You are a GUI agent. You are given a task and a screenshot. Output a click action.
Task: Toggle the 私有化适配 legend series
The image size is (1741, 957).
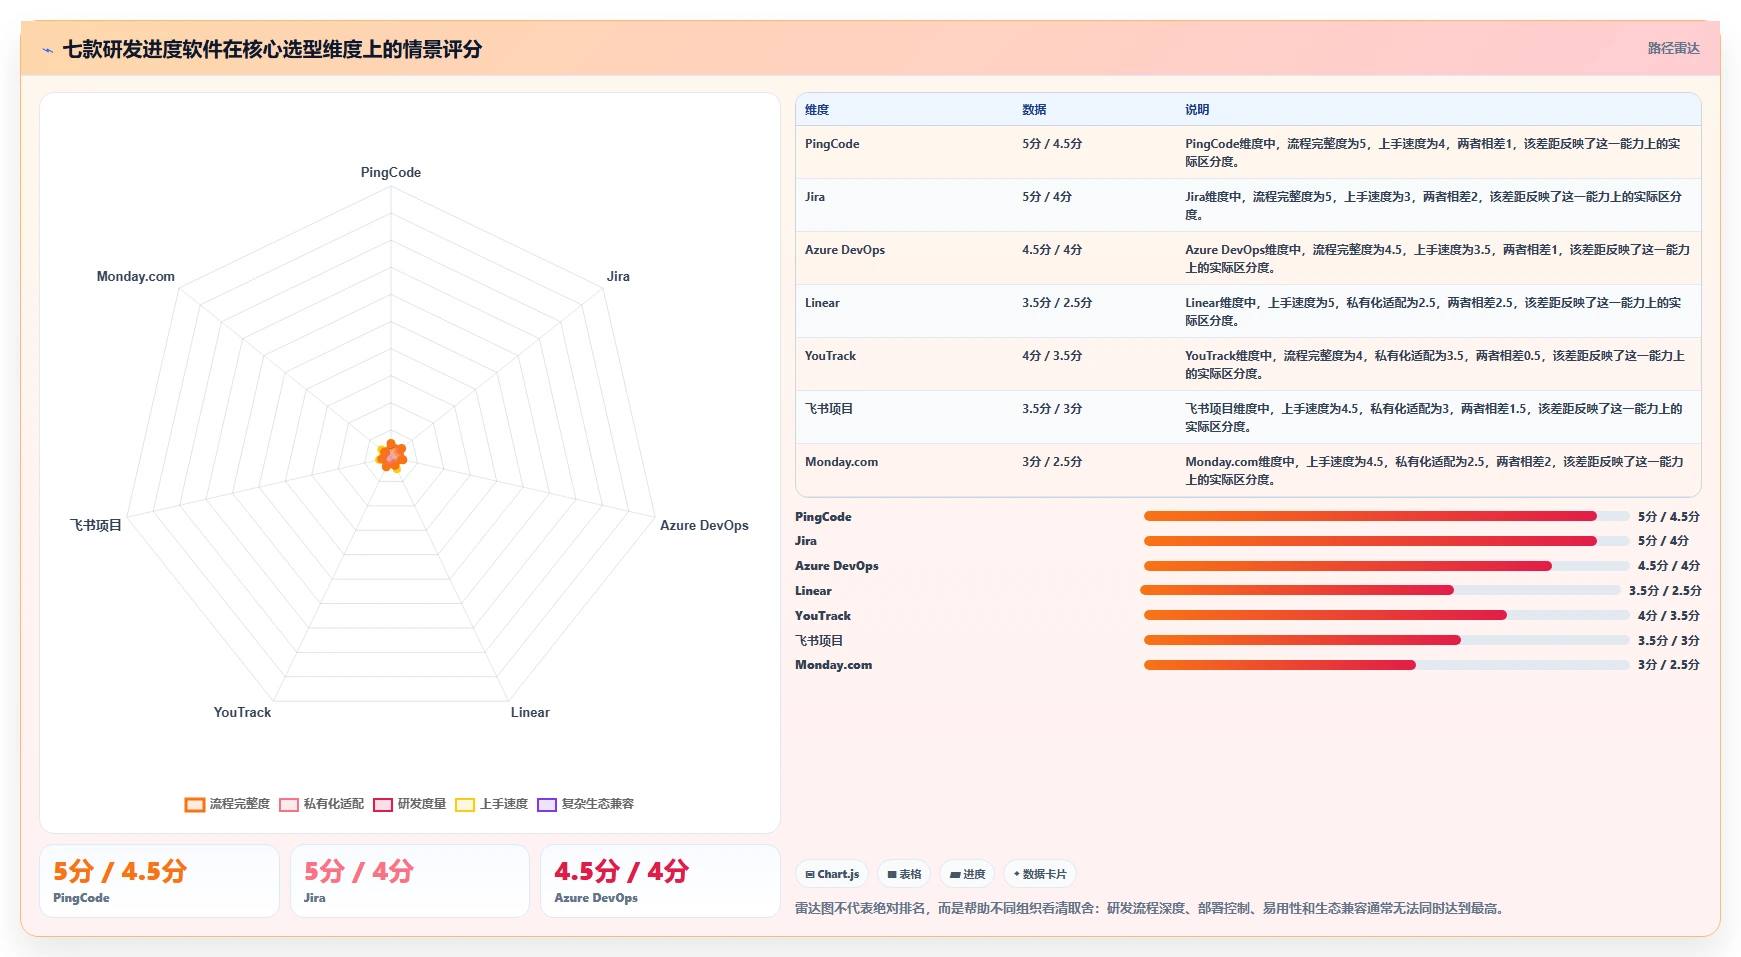[x=322, y=804]
